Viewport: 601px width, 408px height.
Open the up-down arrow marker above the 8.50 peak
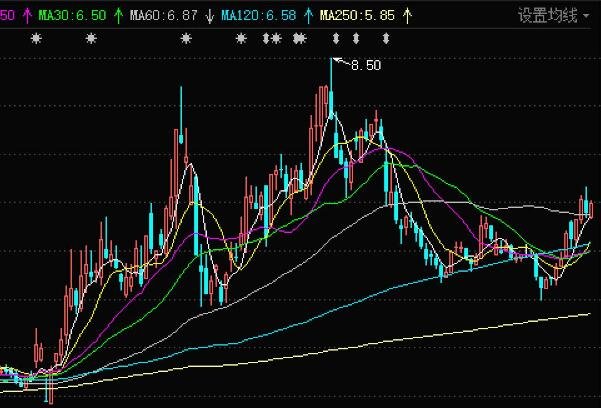tap(336, 38)
